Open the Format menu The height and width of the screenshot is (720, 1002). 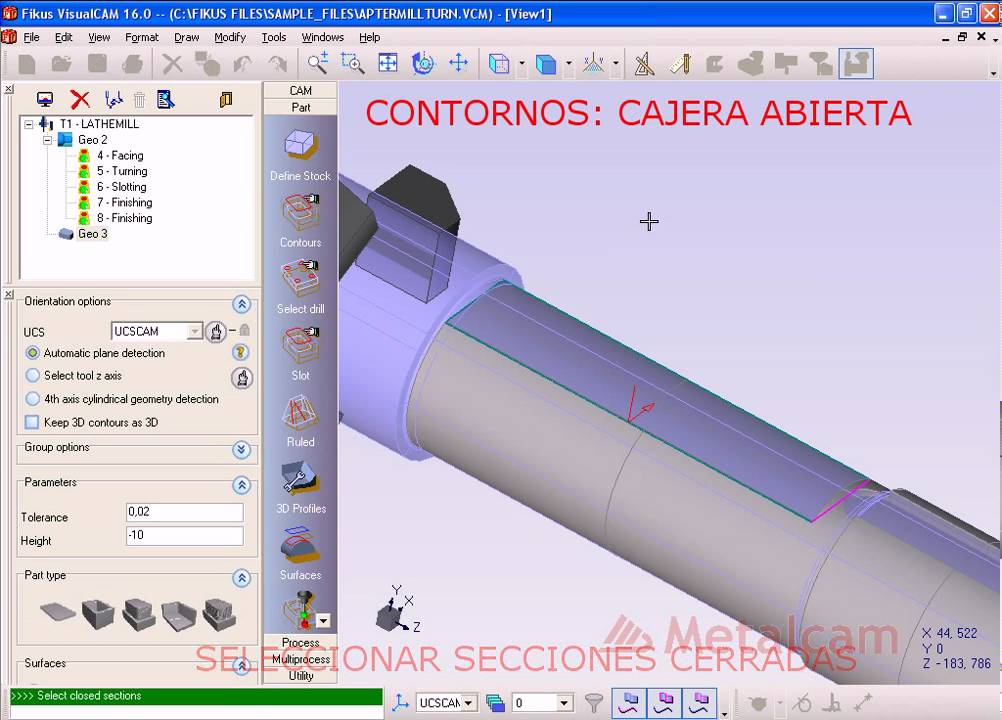142,37
